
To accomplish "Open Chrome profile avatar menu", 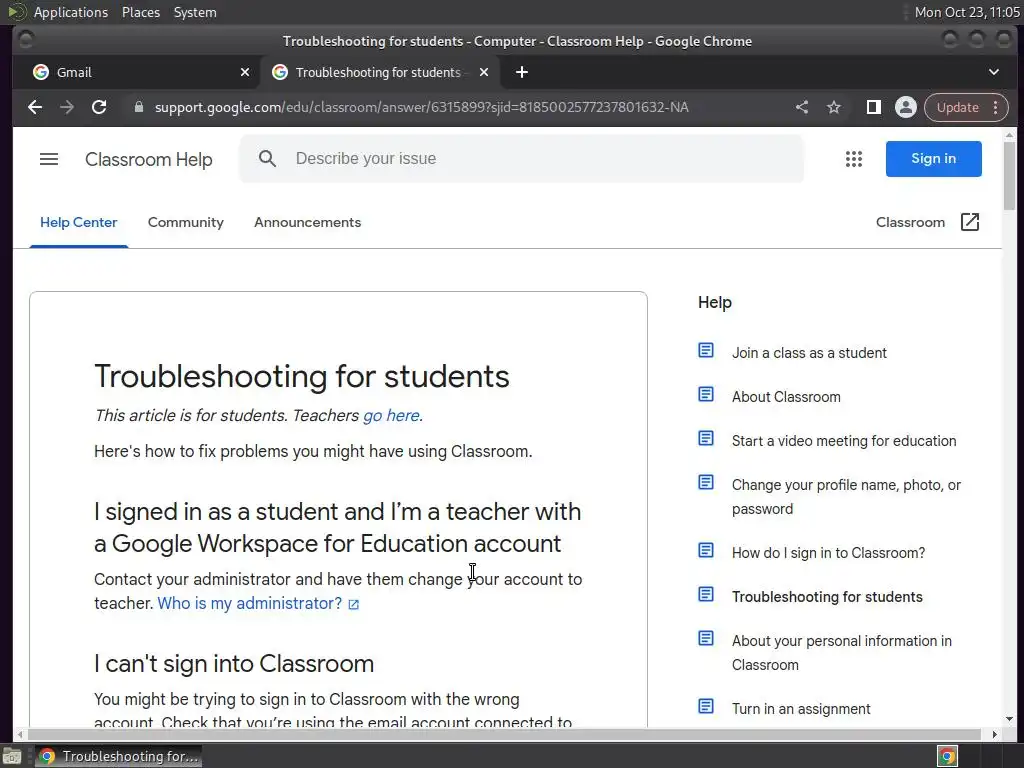I will (x=906, y=107).
